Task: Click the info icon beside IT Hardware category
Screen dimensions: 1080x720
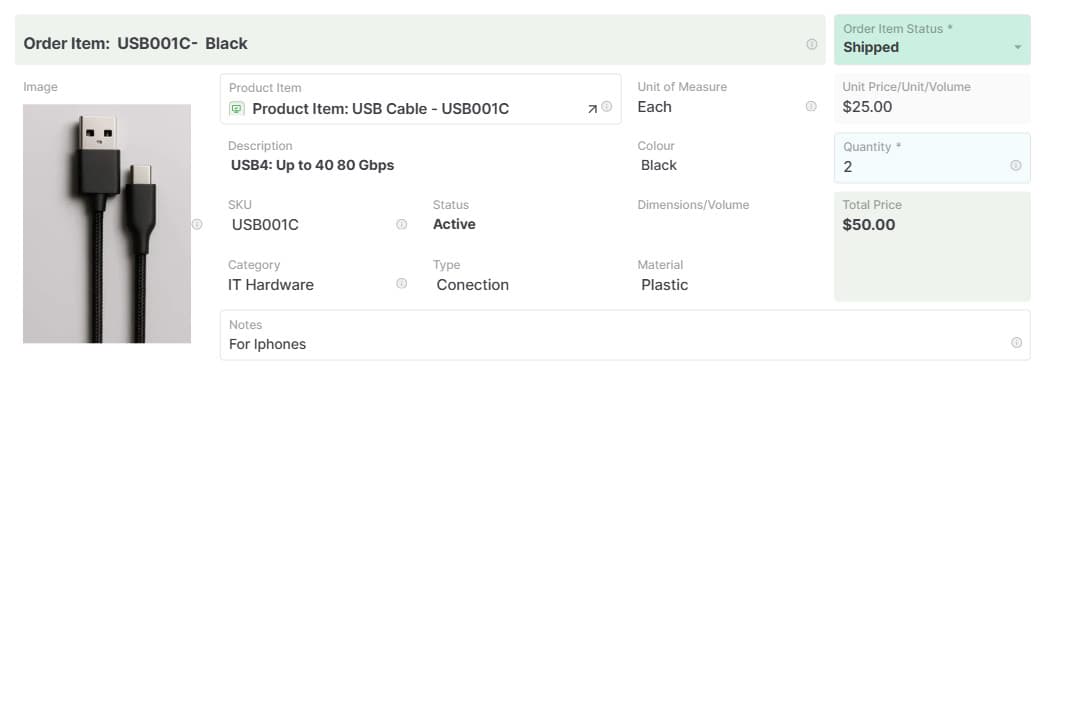Action: (401, 284)
